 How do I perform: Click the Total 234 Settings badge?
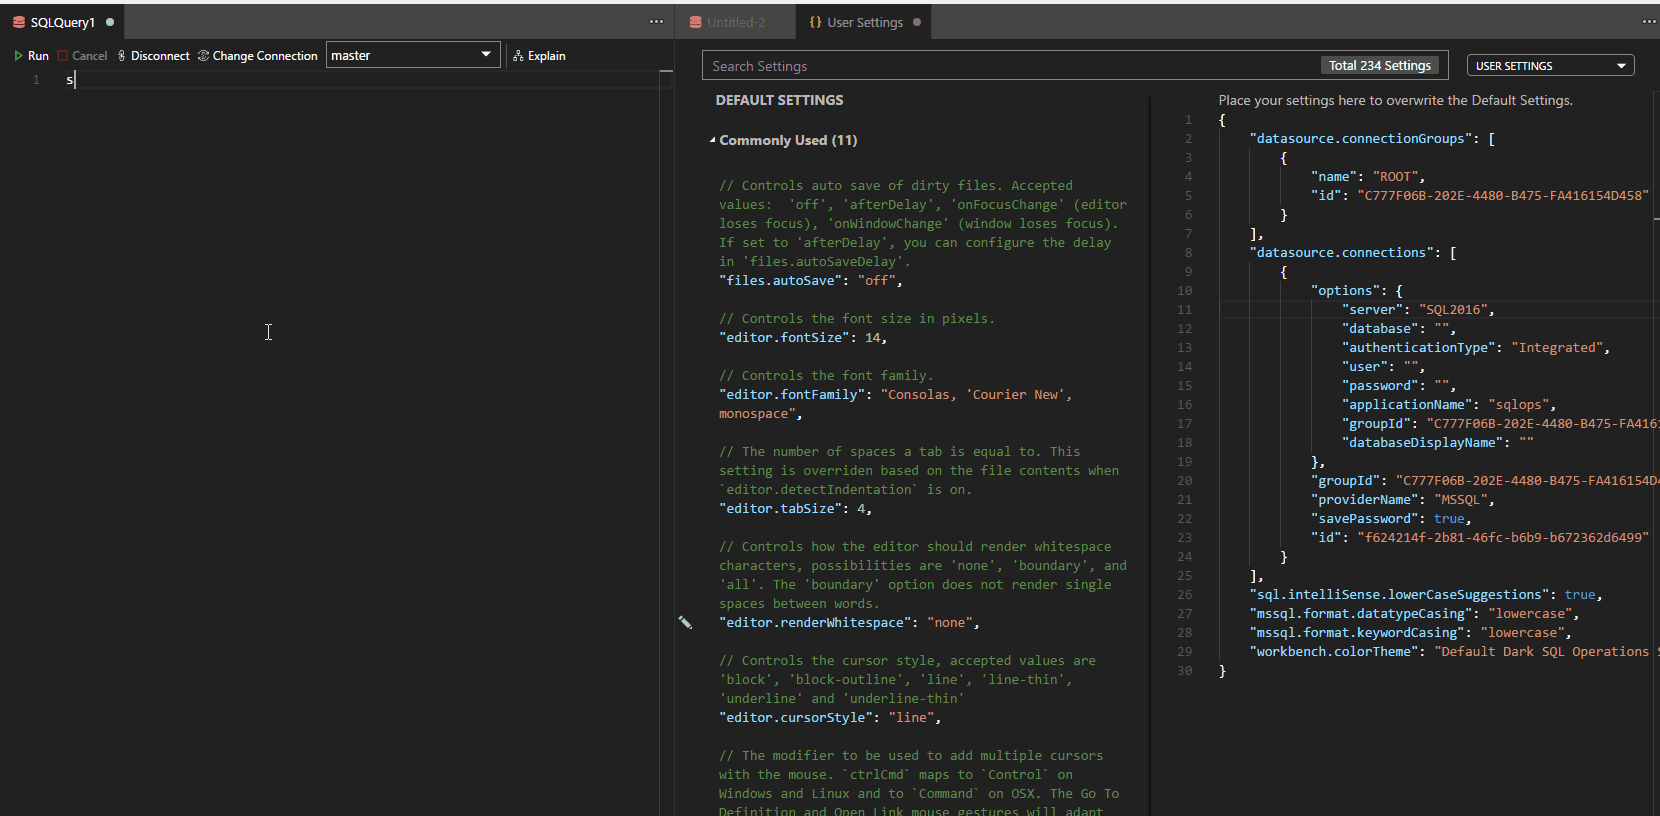(1379, 65)
